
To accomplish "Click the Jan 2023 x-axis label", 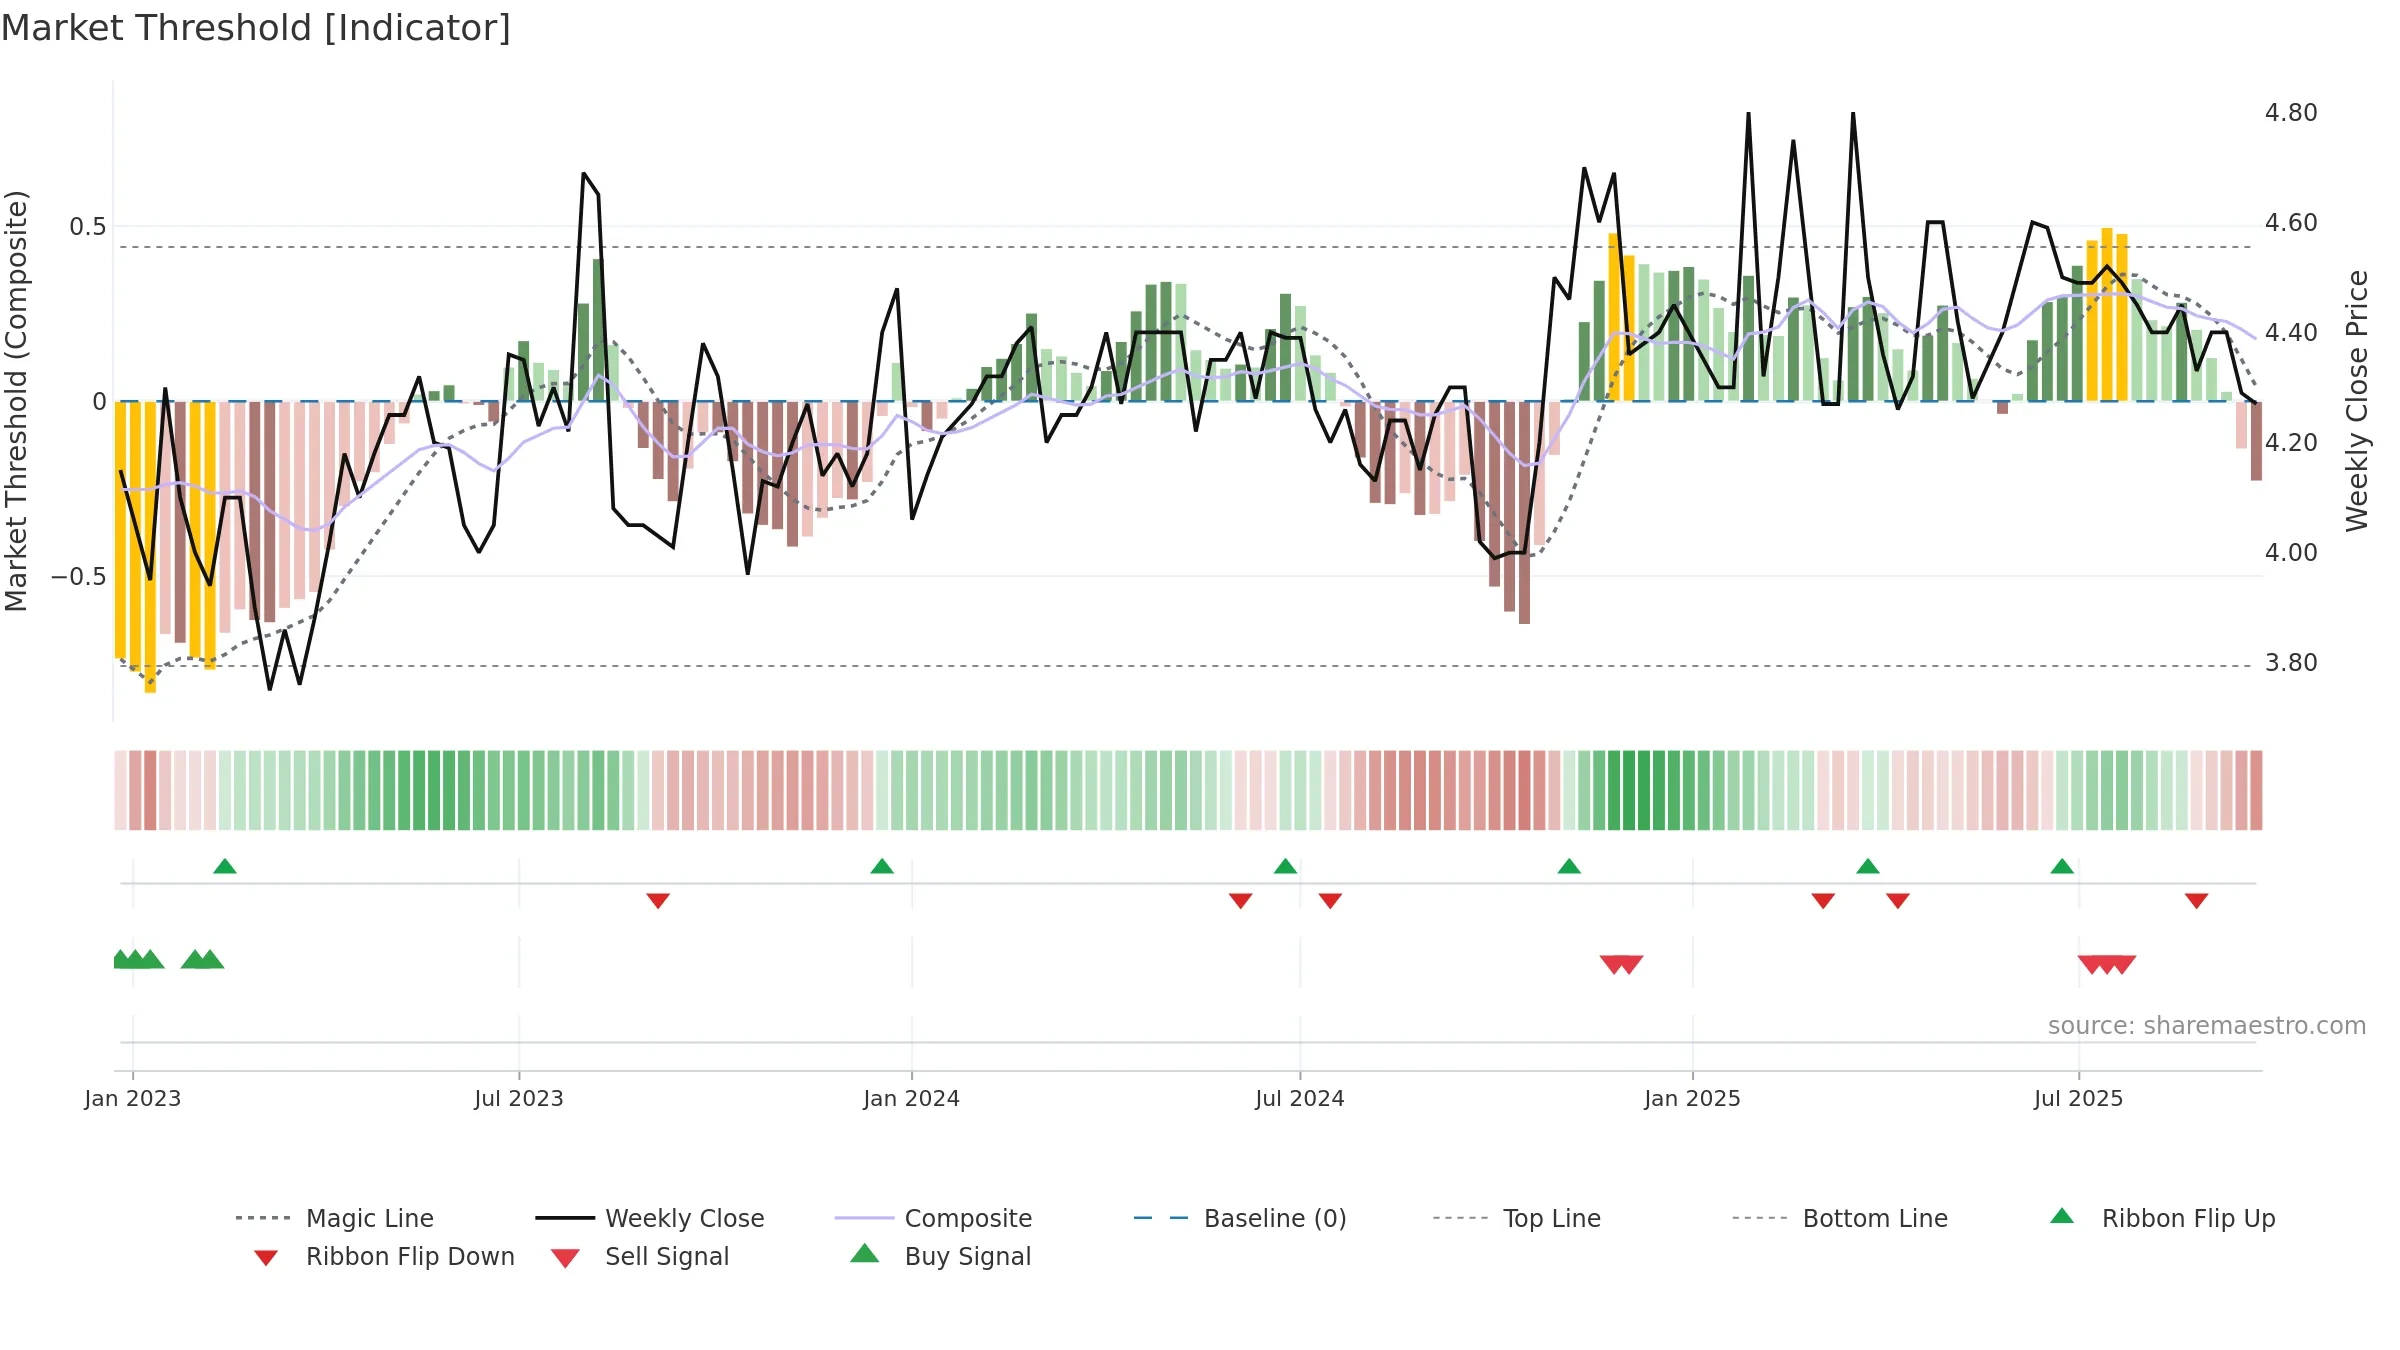I will 133,1098.
